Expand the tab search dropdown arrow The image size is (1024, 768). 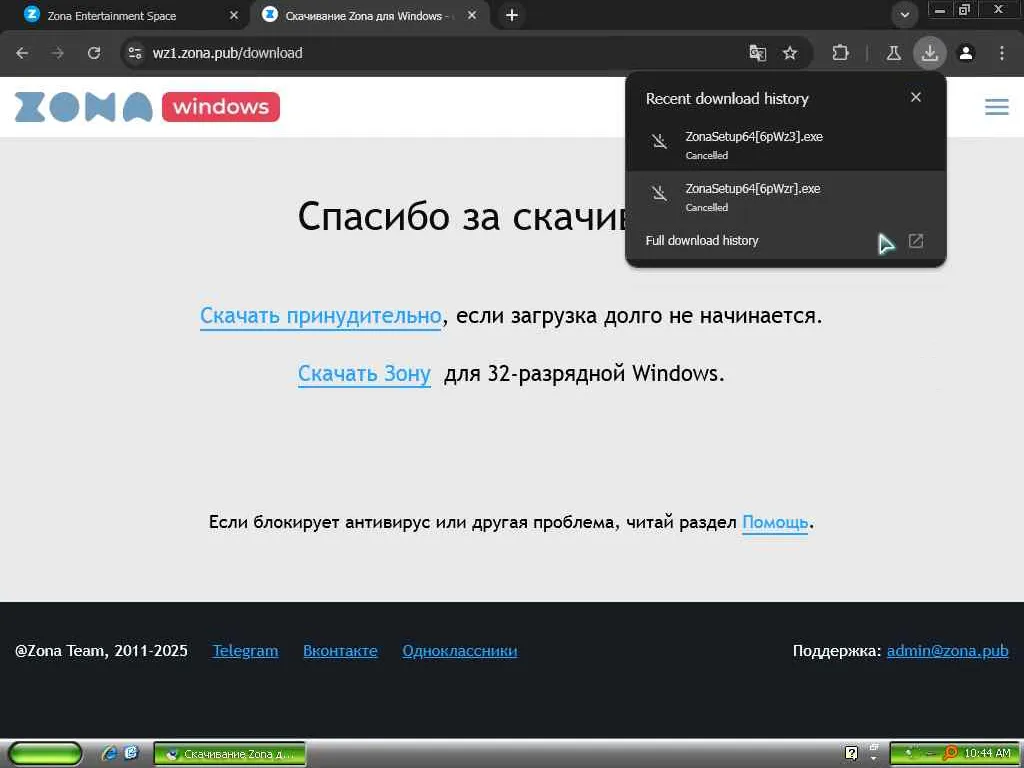coord(904,15)
